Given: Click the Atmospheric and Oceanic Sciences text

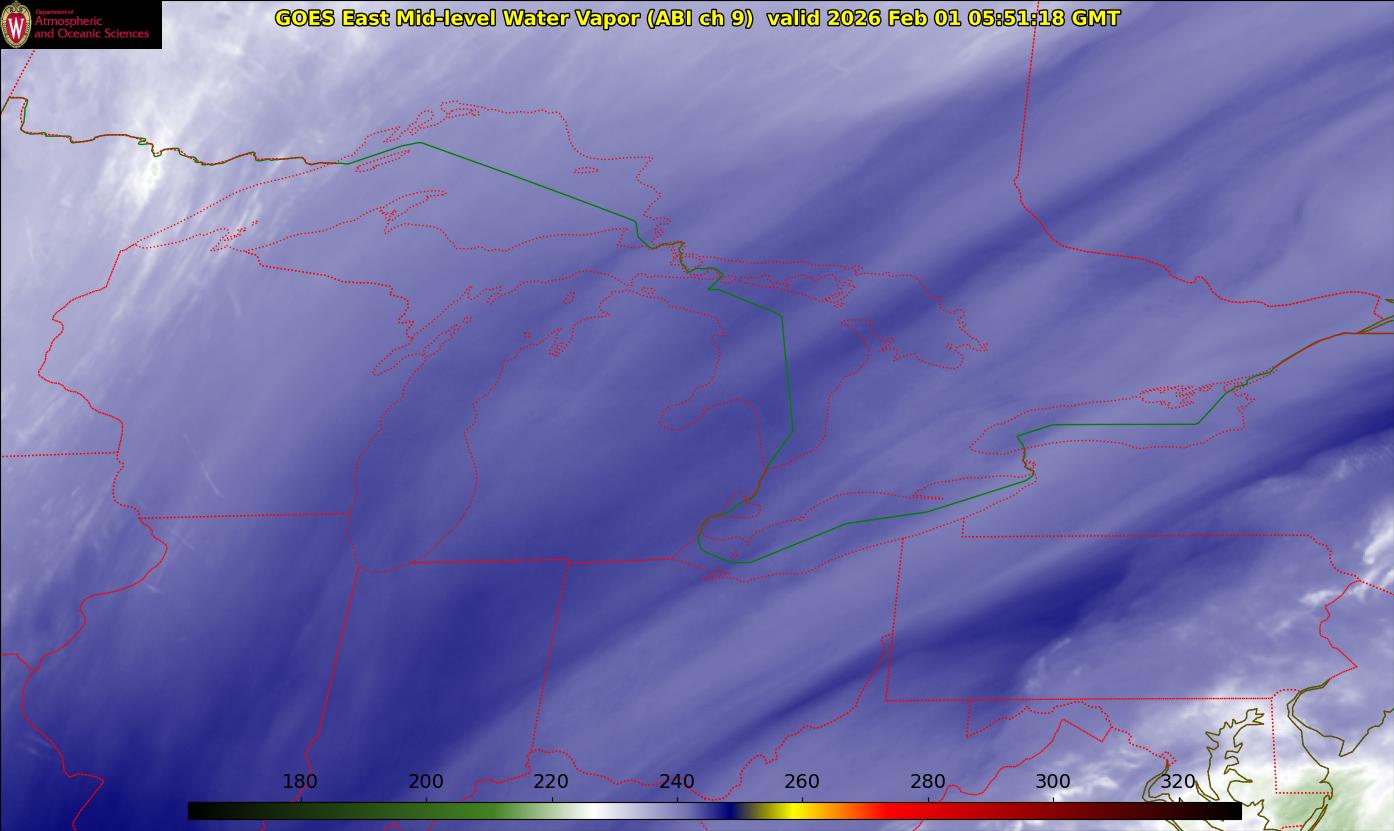Looking at the screenshot, I should click(91, 27).
